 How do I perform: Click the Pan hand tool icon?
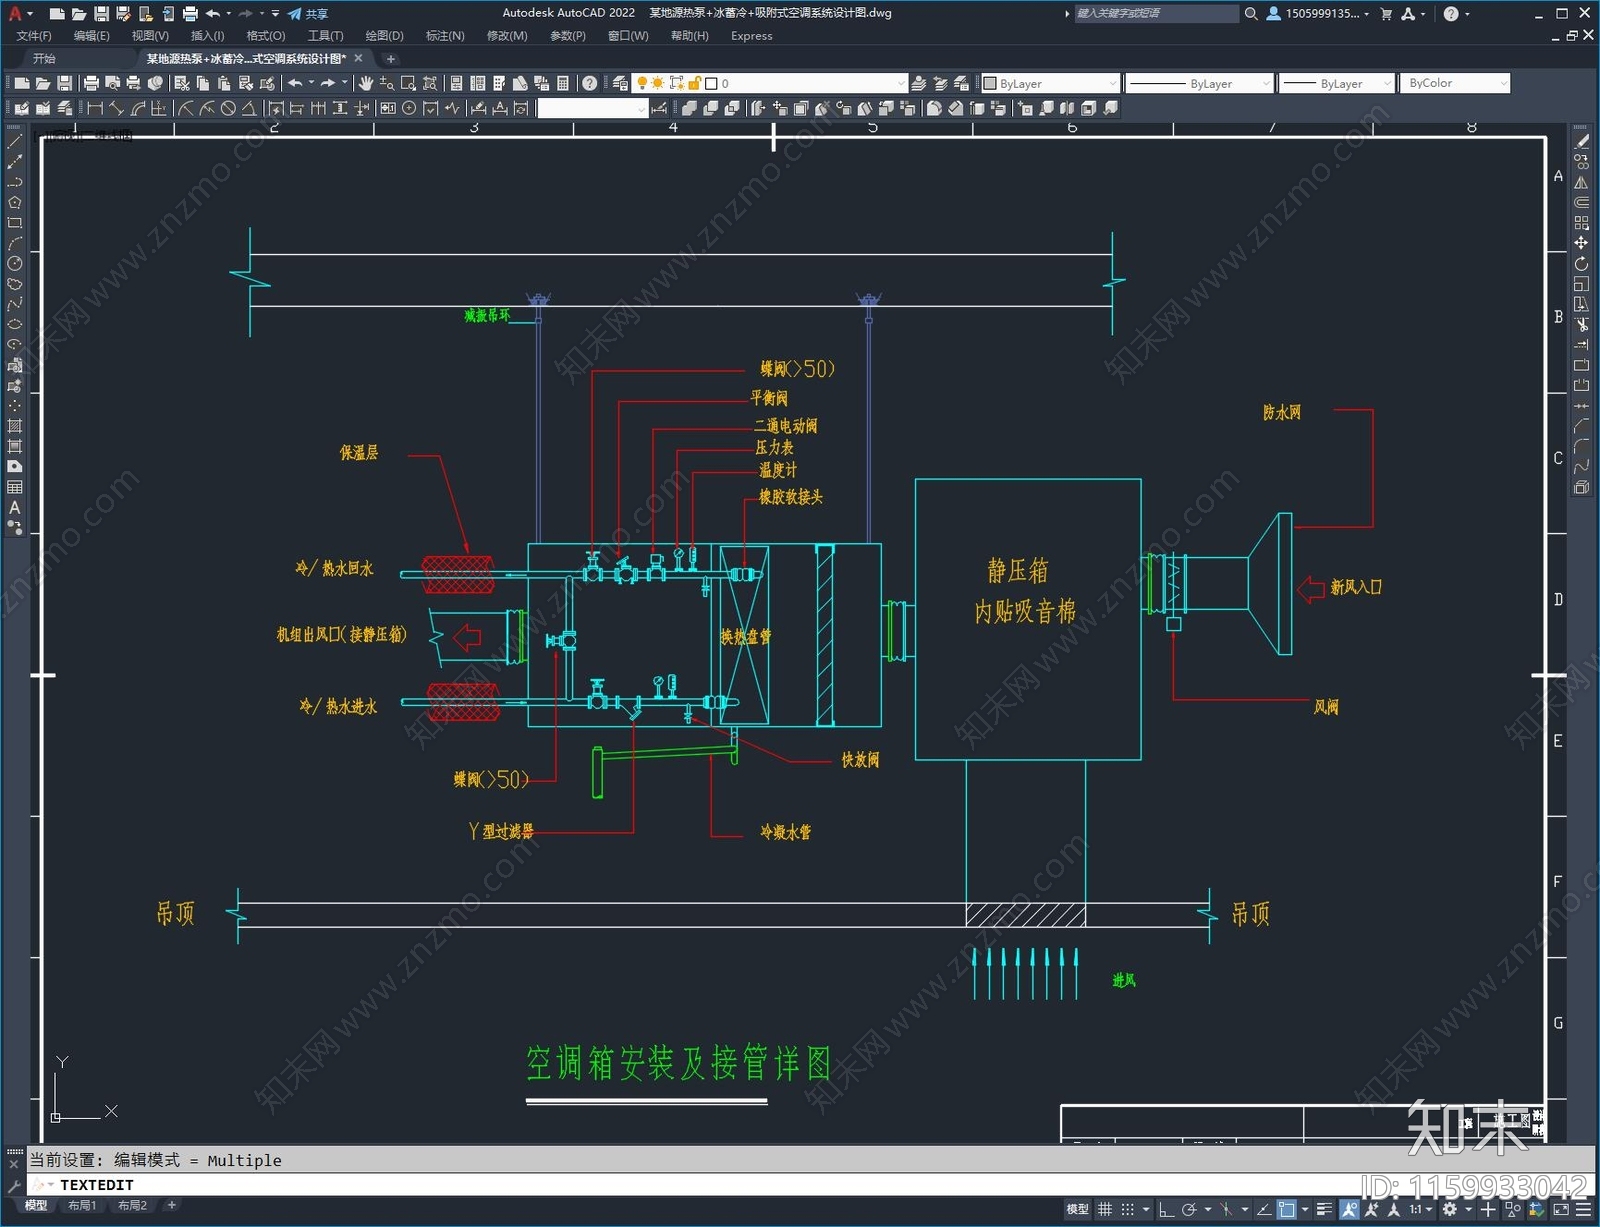coord(365,83)
